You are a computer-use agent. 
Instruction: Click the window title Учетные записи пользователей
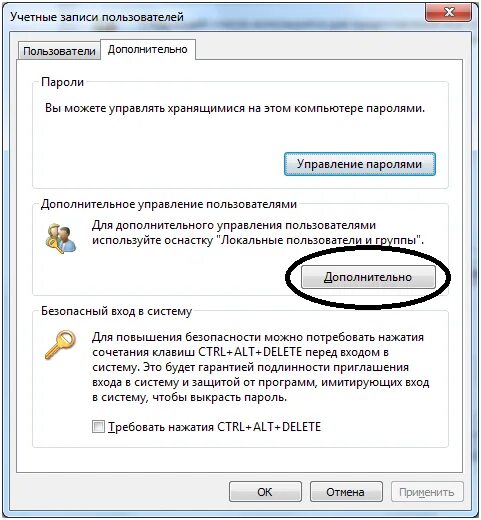97,17
